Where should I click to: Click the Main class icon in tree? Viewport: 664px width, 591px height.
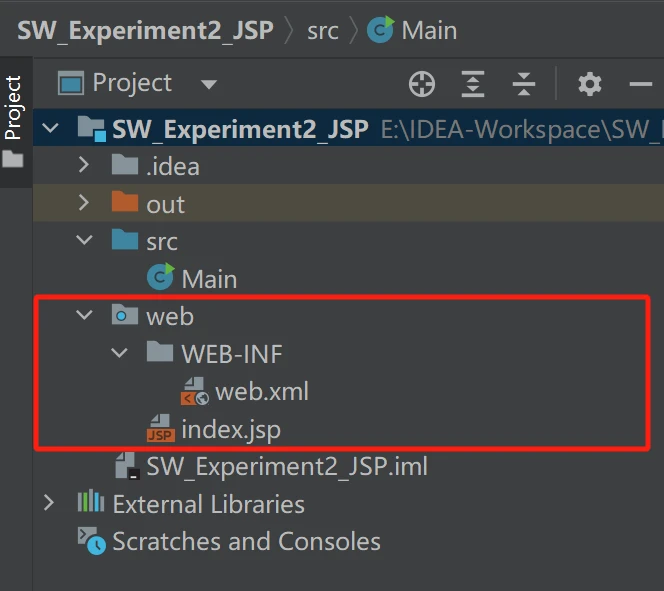[160, 278]
